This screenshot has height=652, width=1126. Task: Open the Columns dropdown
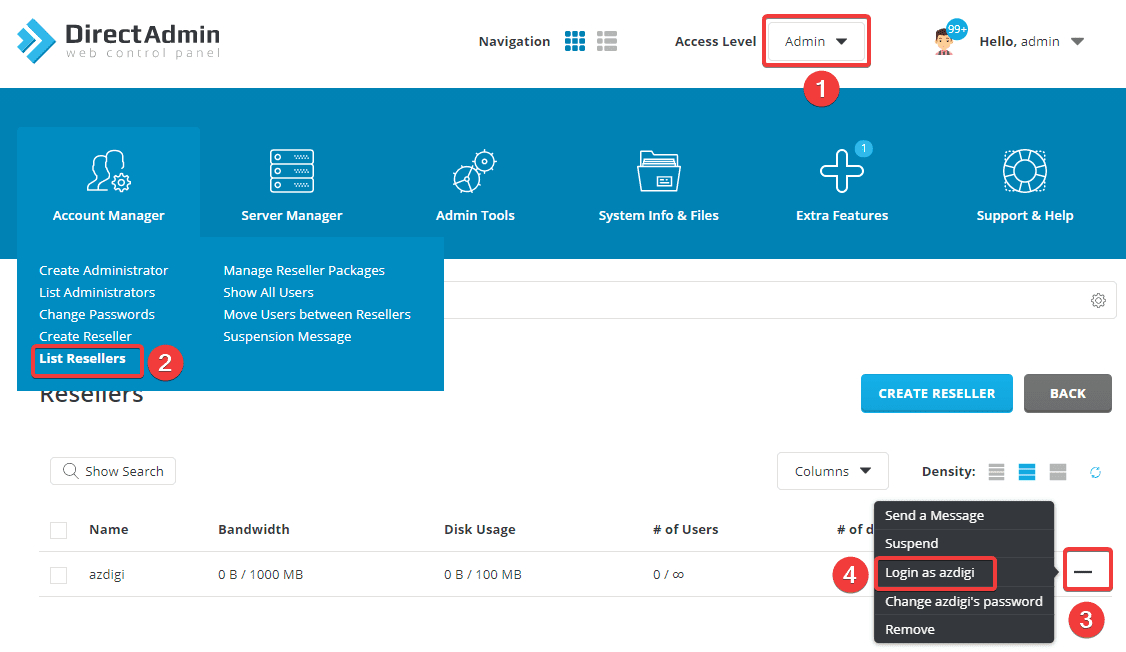832,471
